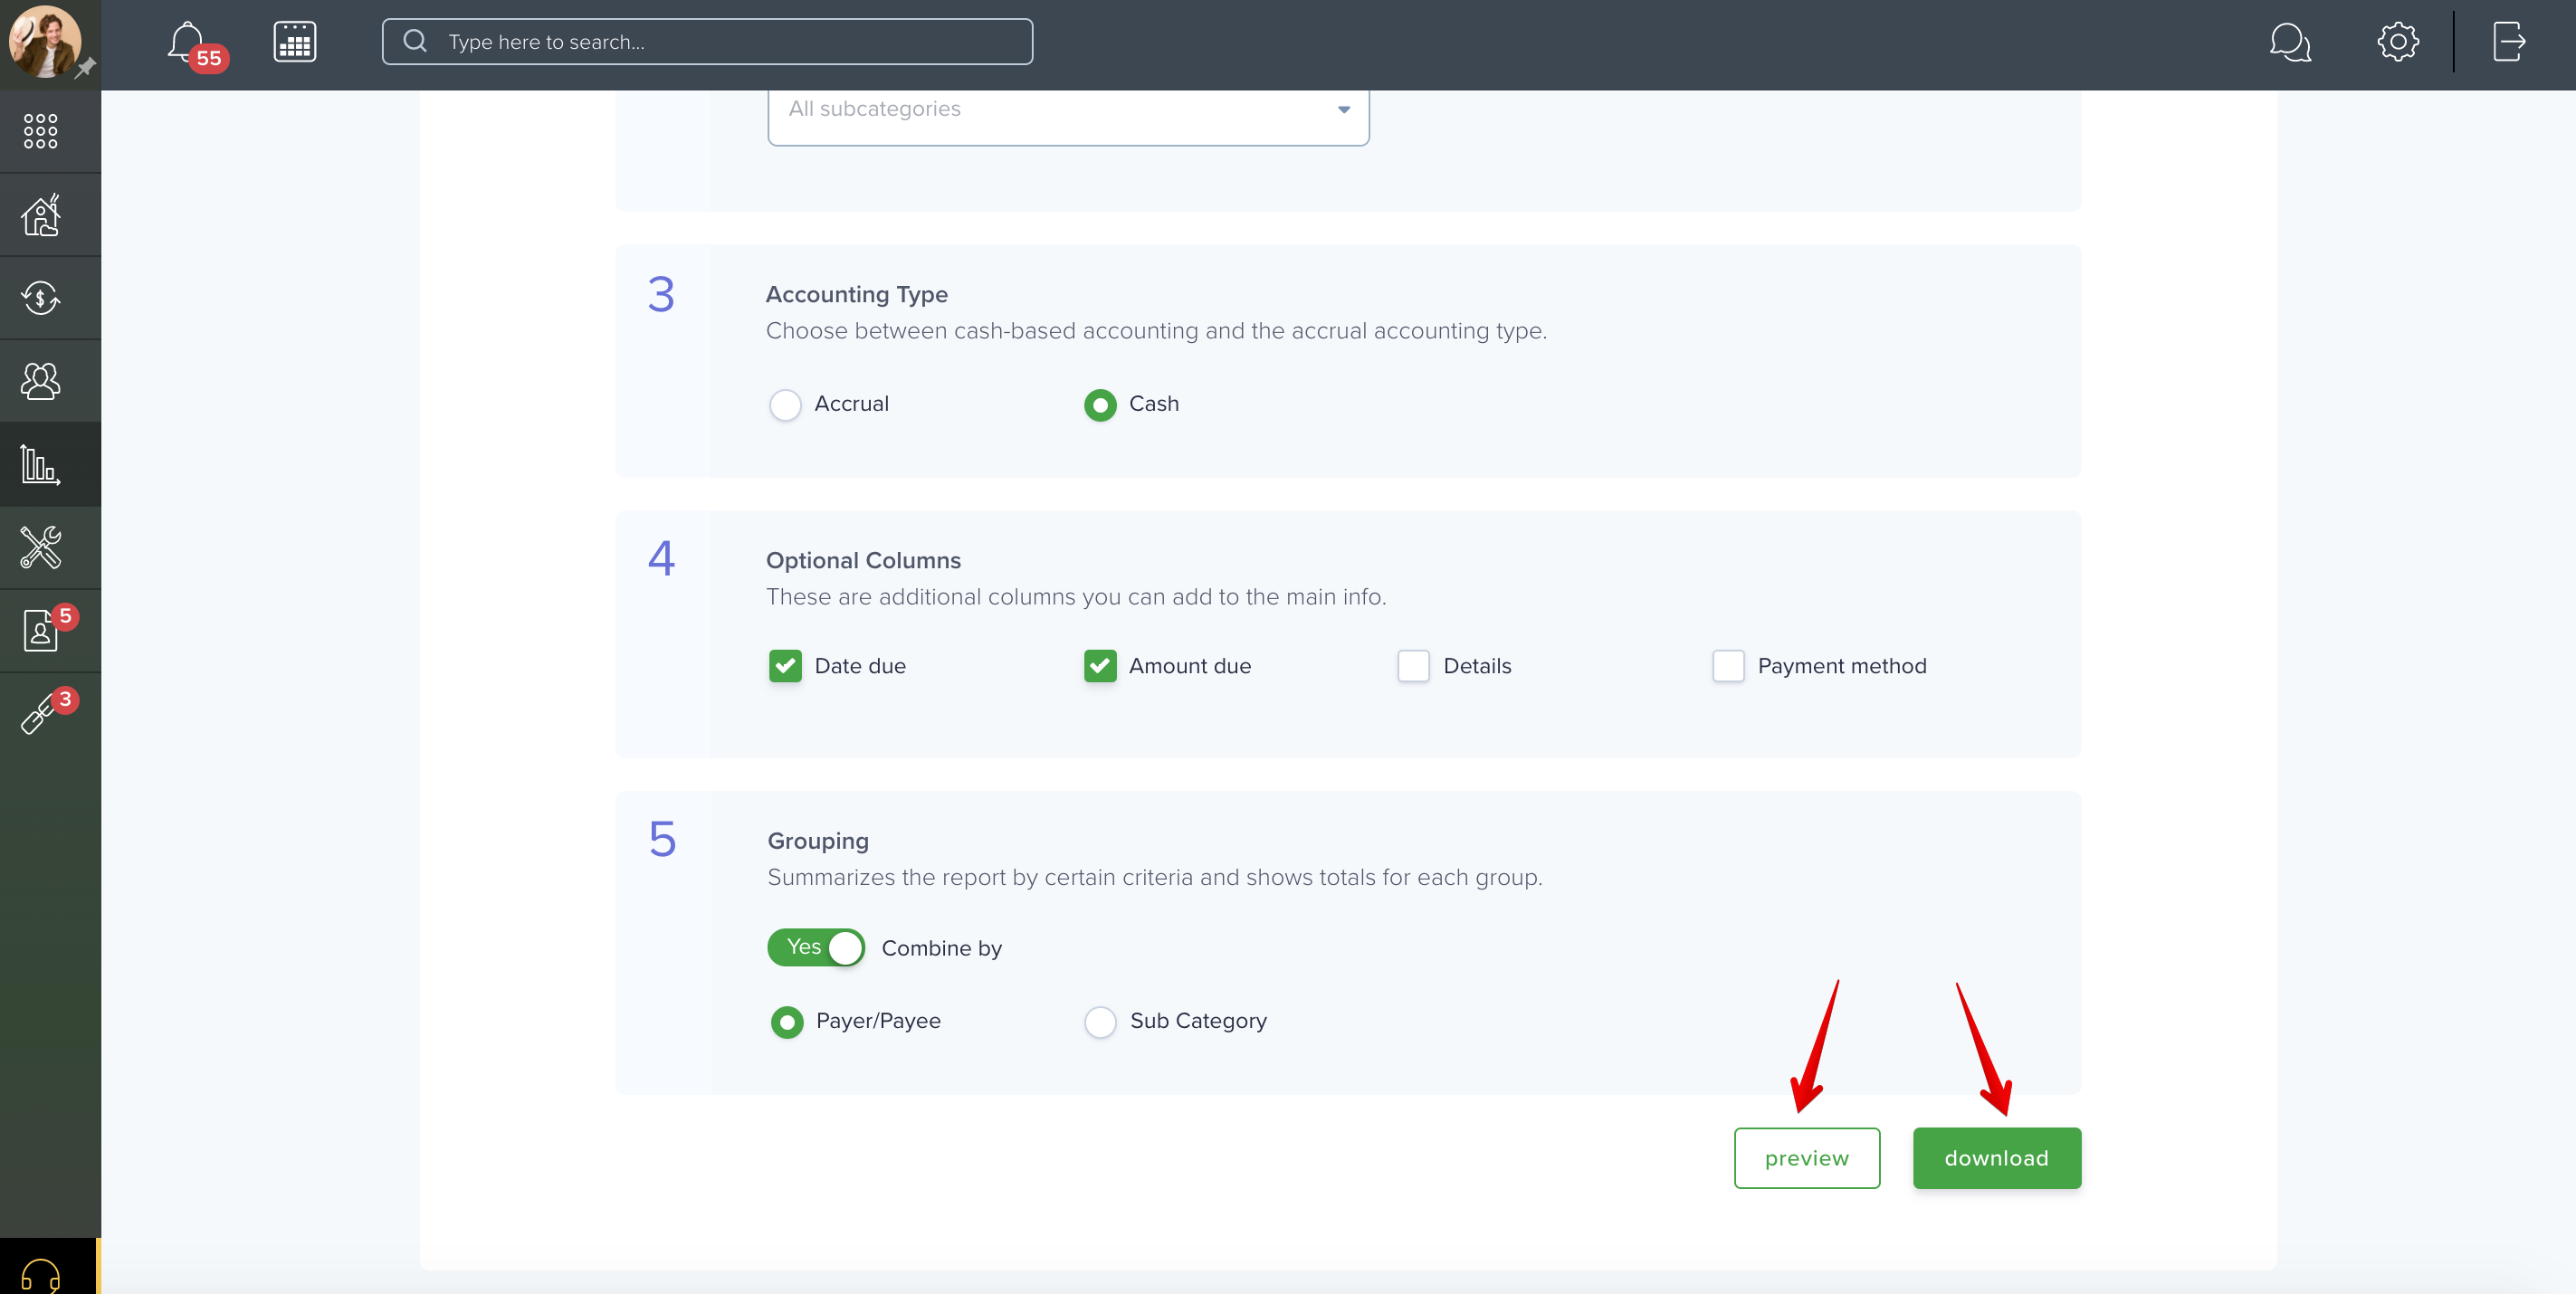Click the preview button
The image size is (2576, 1294).
click(x=1806, y=1158)
